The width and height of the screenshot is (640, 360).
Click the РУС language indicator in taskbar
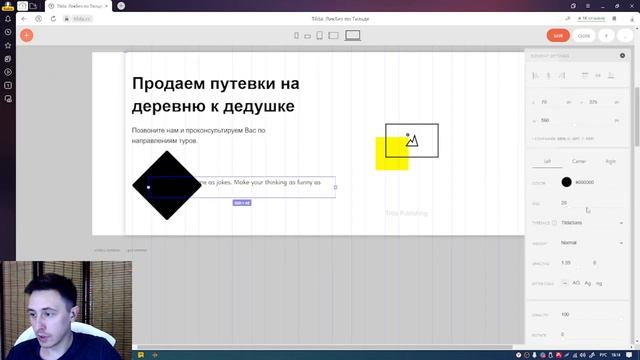point(603,355)
